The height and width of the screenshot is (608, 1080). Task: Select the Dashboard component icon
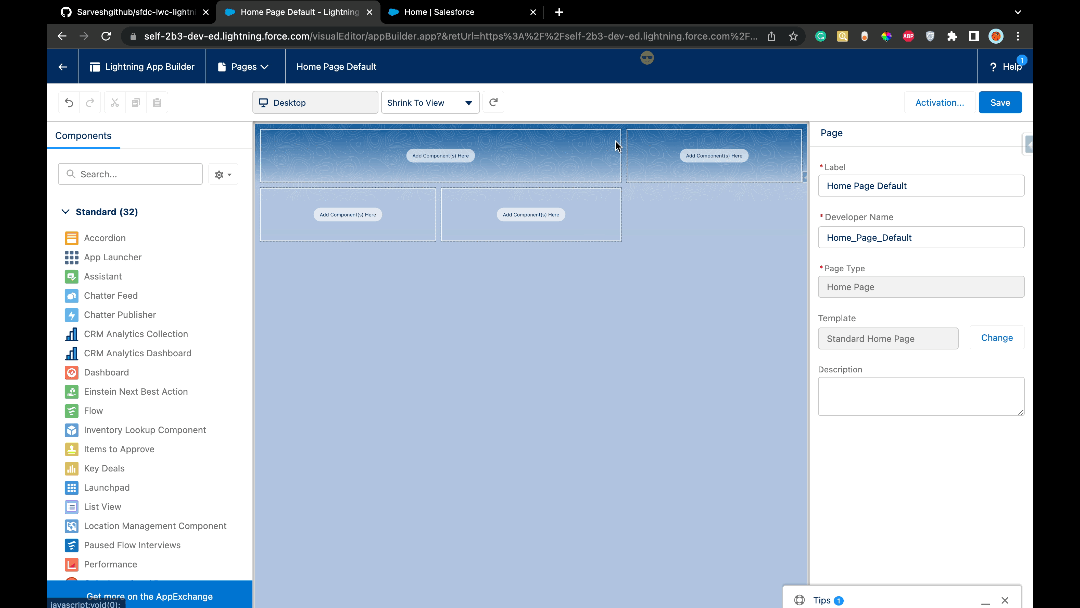tap(72, 373)
